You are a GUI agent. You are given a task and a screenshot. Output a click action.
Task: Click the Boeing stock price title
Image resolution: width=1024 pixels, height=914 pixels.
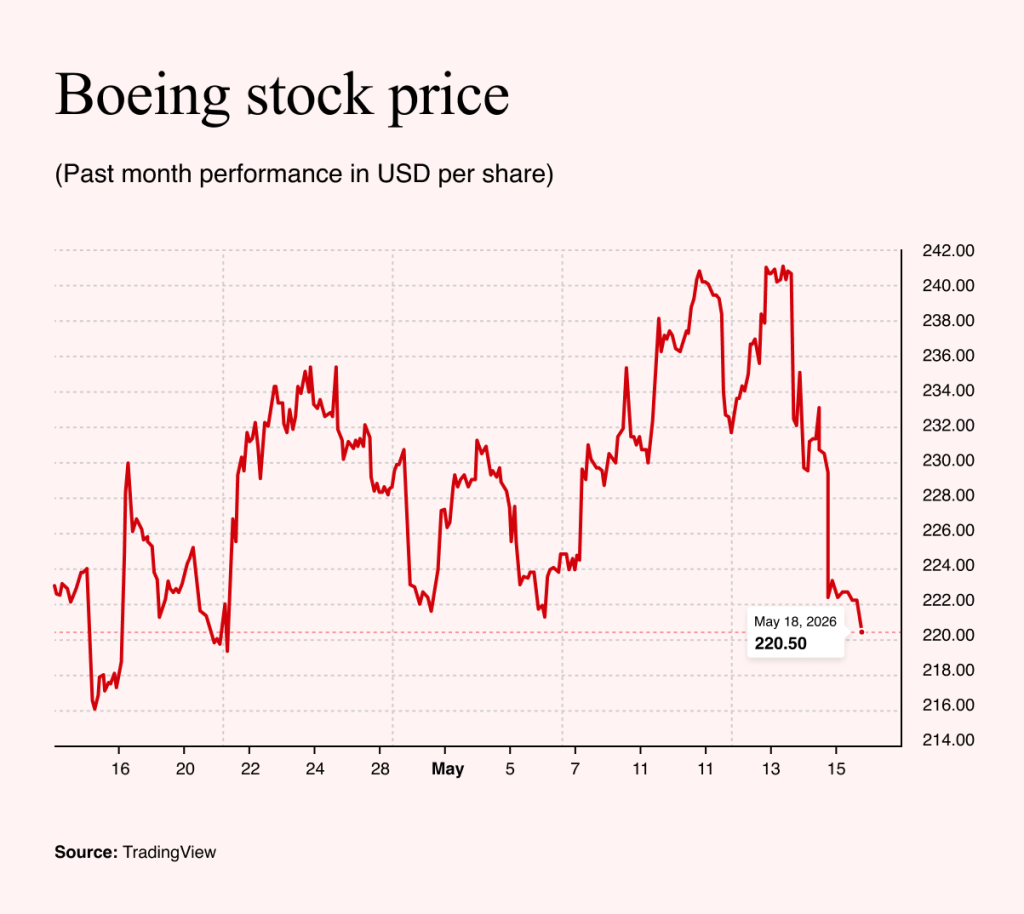[282, 95]
